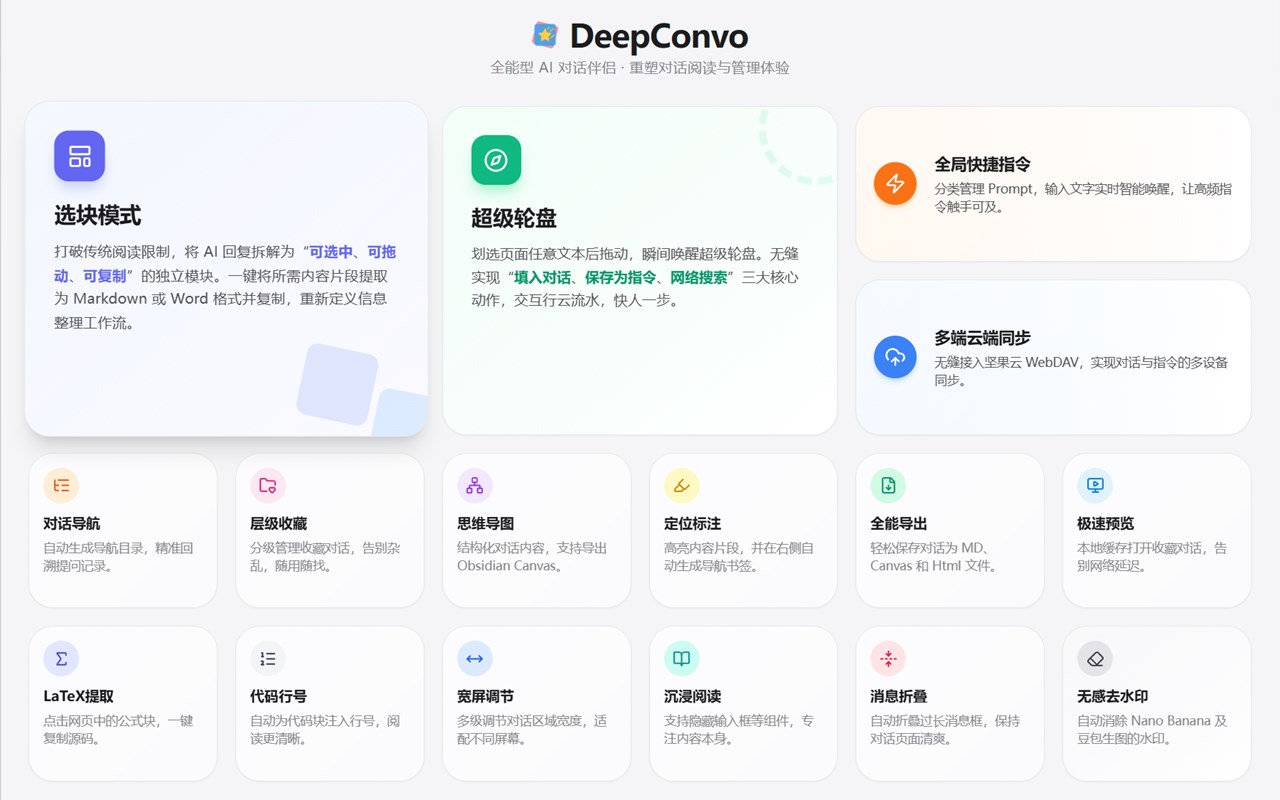Click the 超级轮盘 heading
The height and width of the screenshot is (800, 1280).
coord(514,218)
